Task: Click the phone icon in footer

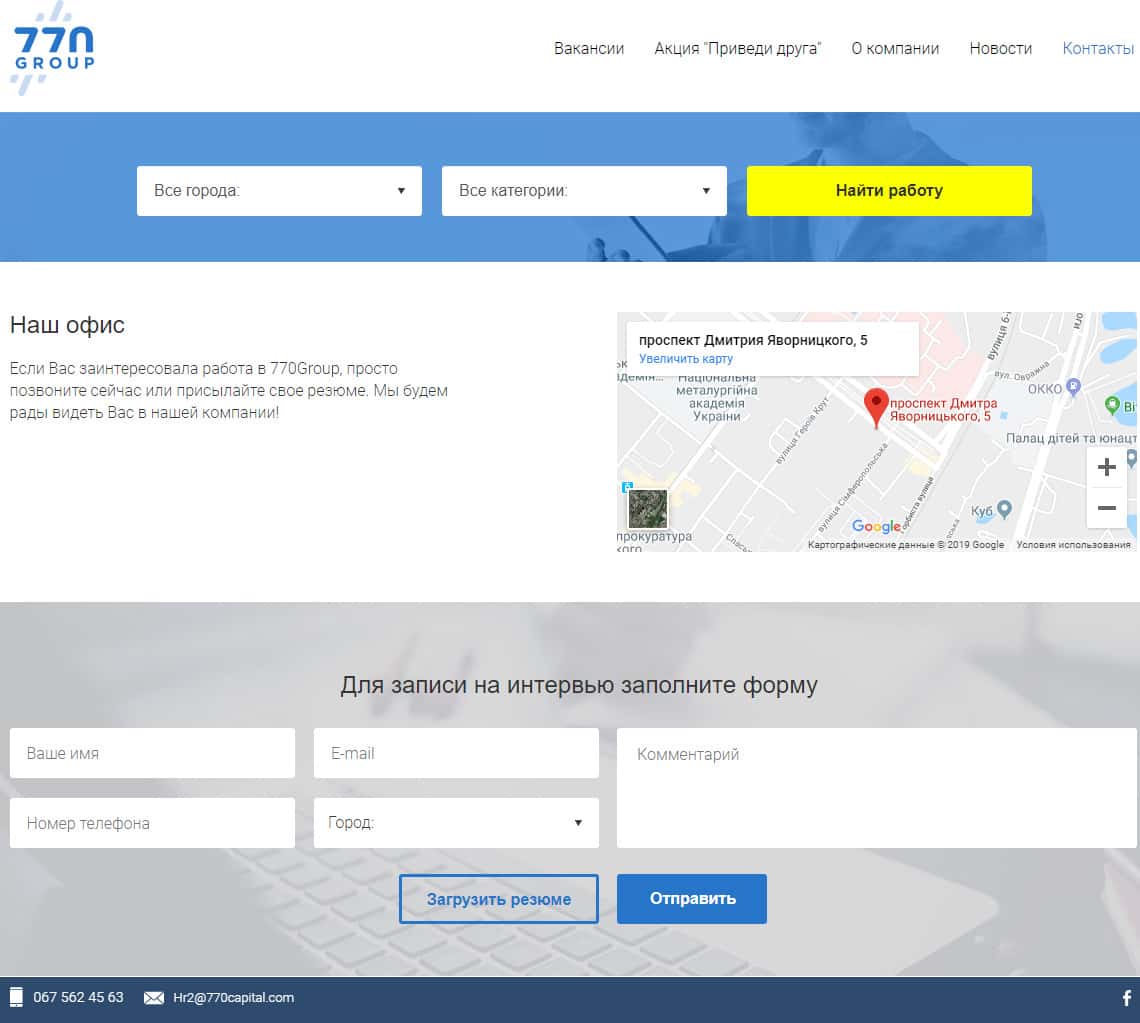Action: pos(17,997)
